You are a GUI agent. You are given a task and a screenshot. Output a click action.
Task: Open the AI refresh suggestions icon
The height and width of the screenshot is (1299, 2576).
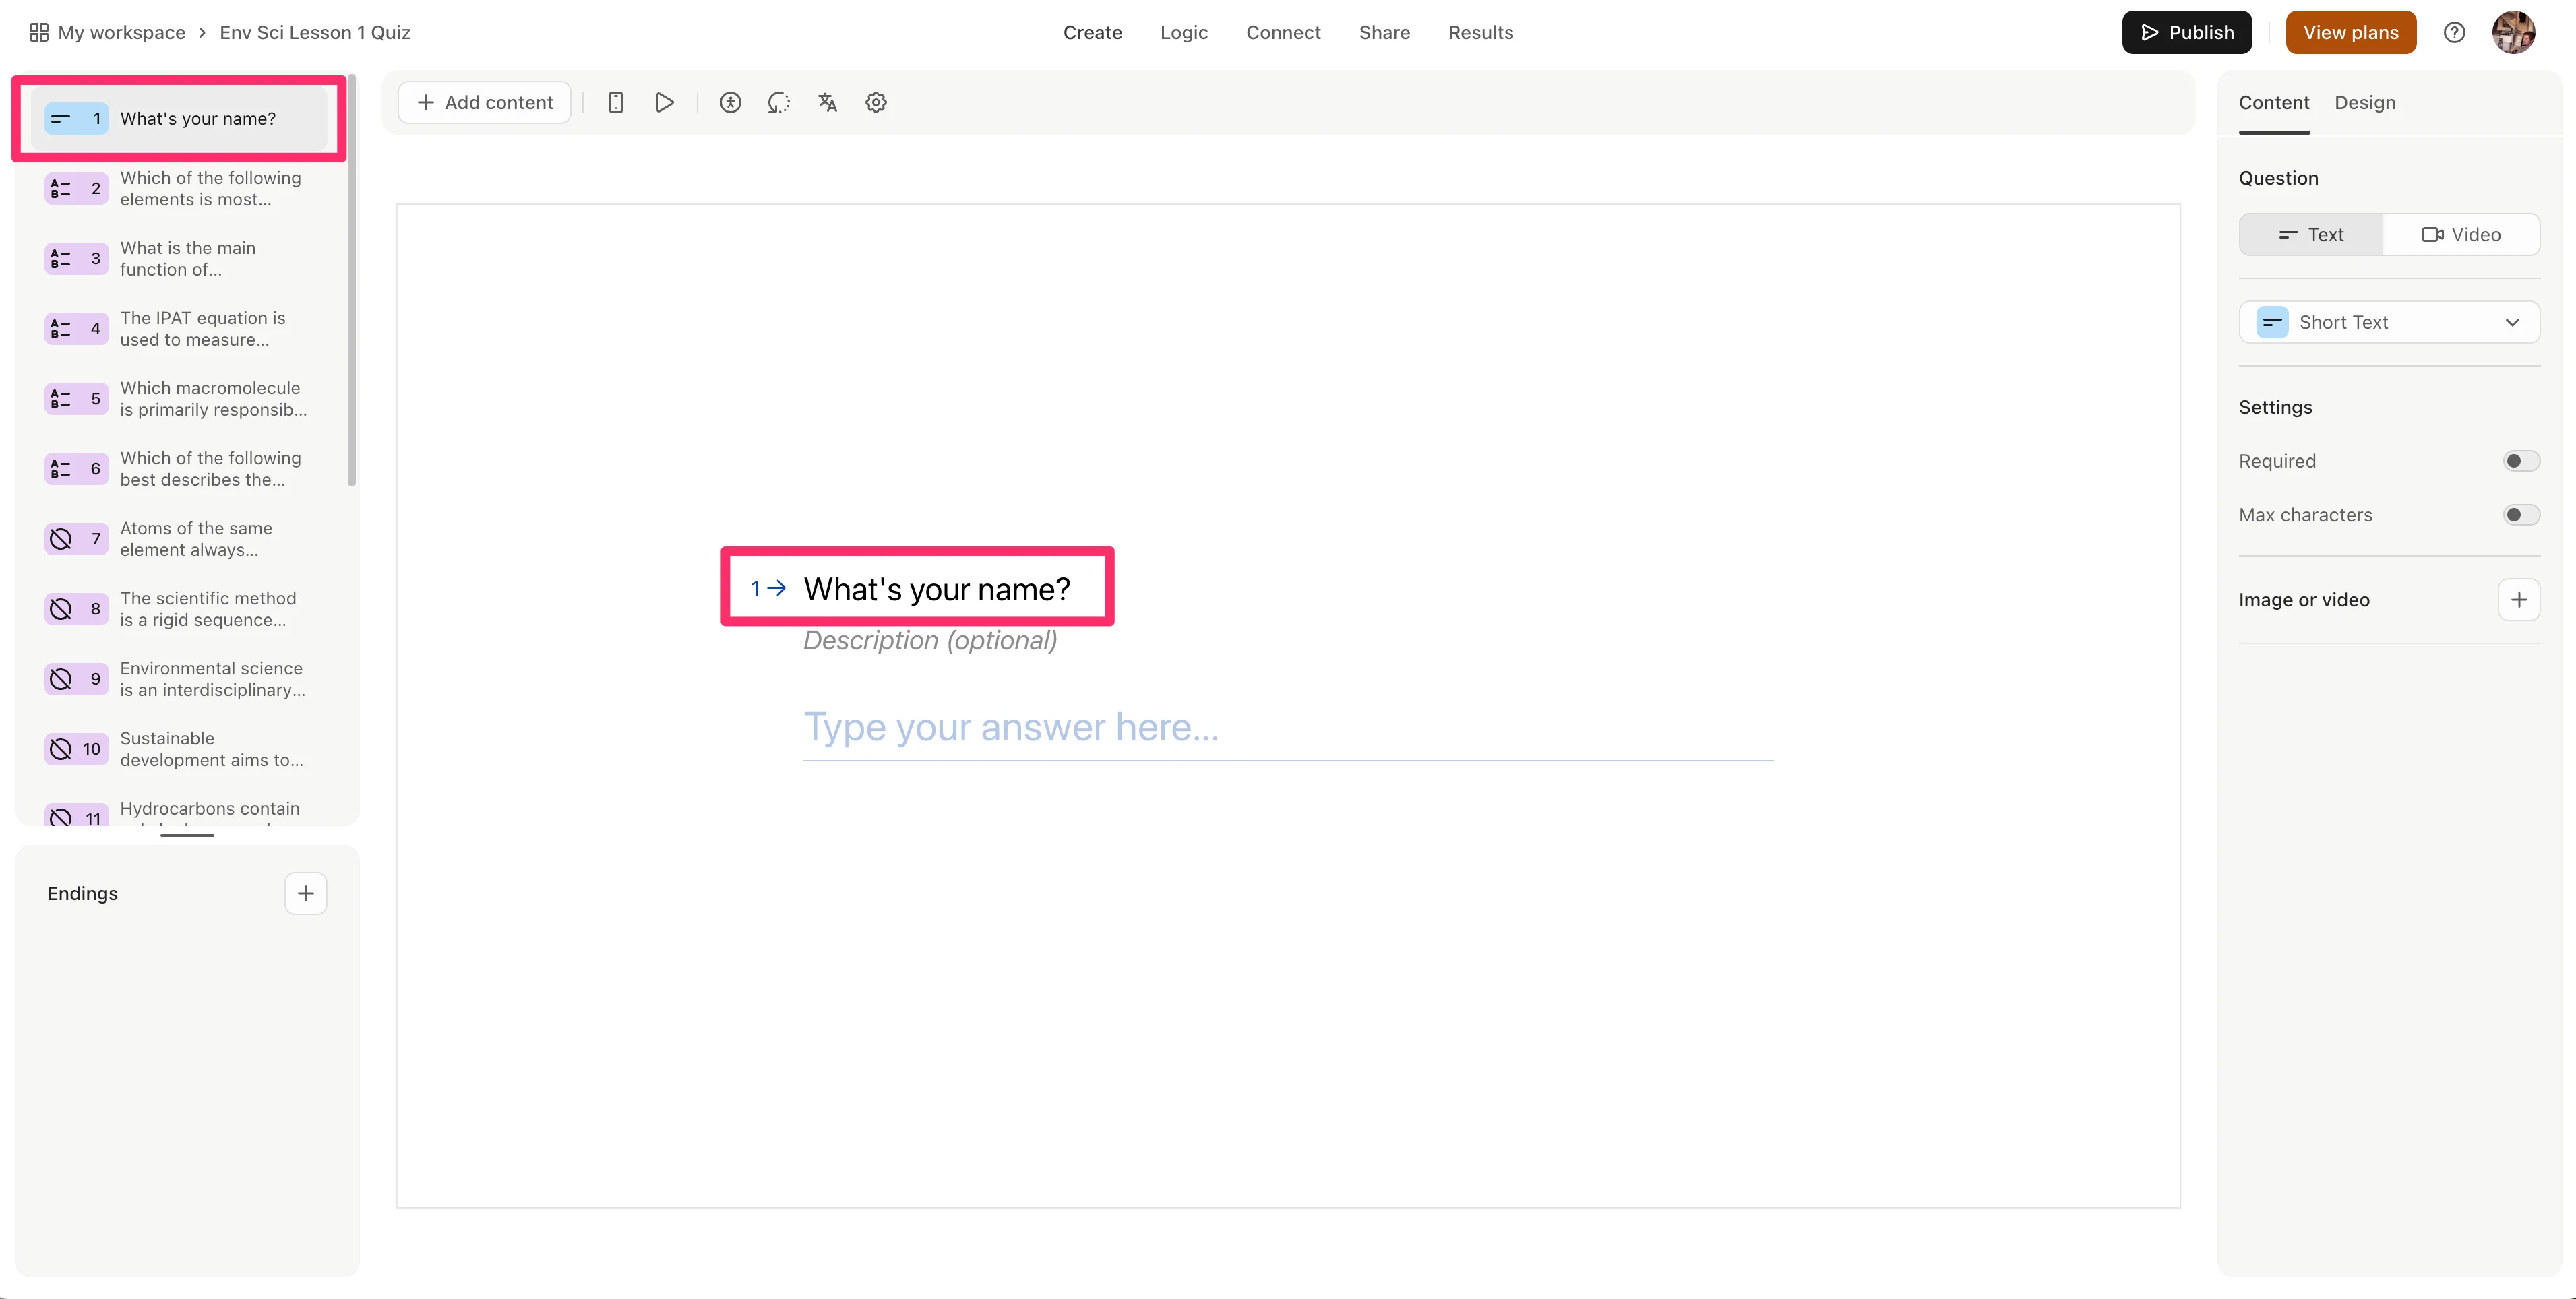(778, 102)
